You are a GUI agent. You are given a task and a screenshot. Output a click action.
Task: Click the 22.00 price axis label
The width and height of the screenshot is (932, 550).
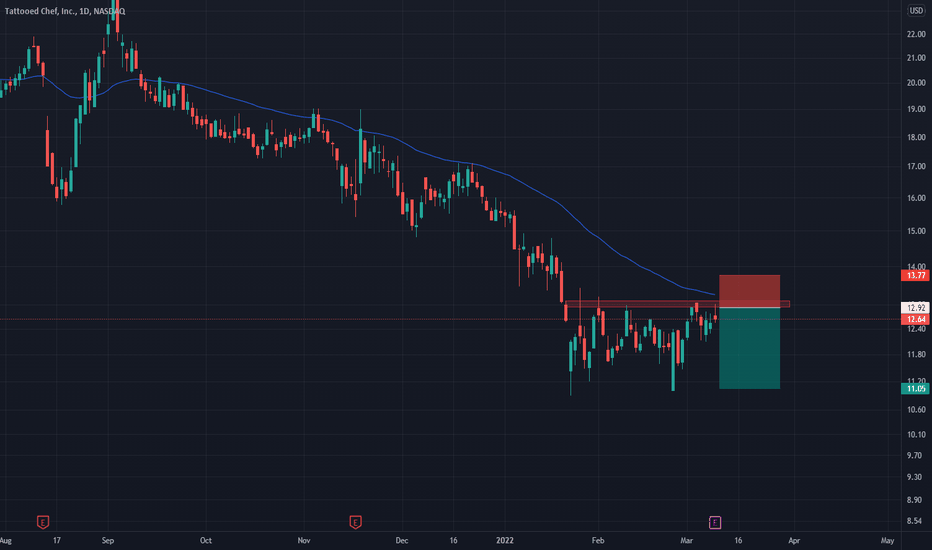click(916, 34)
